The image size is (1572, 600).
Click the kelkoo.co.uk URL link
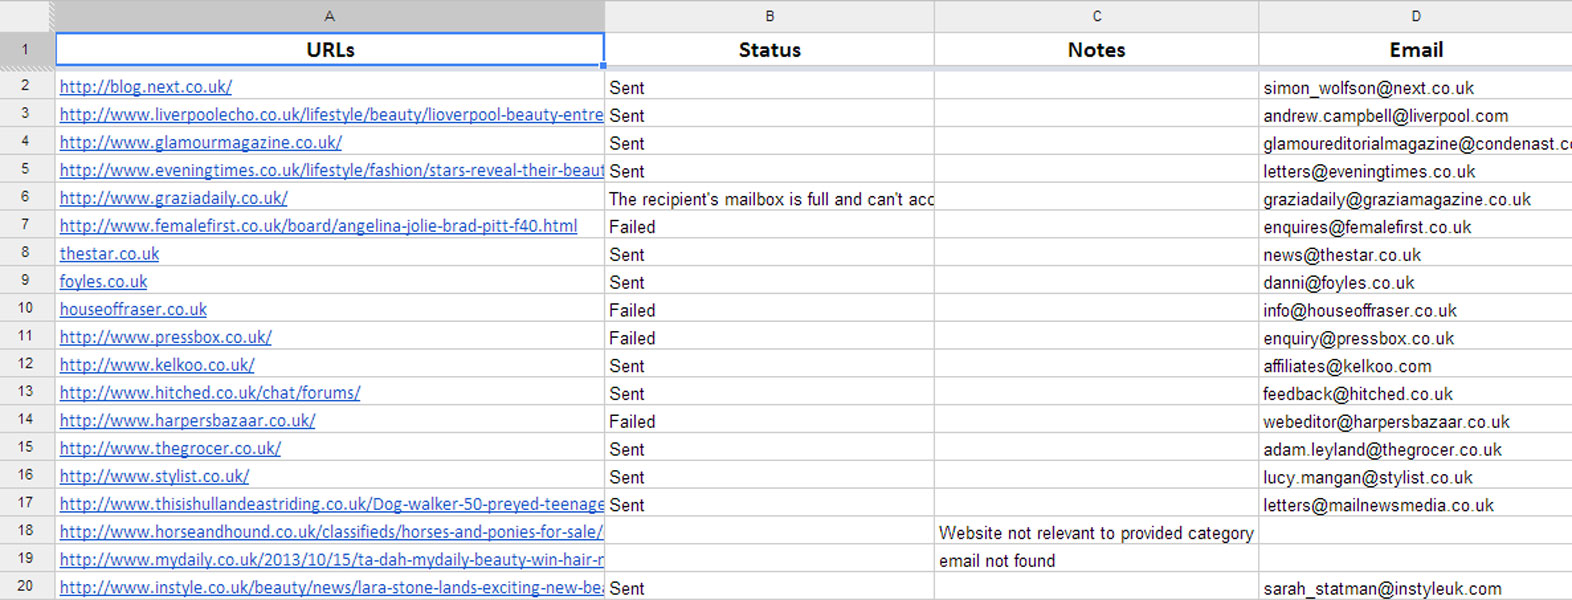157,365
